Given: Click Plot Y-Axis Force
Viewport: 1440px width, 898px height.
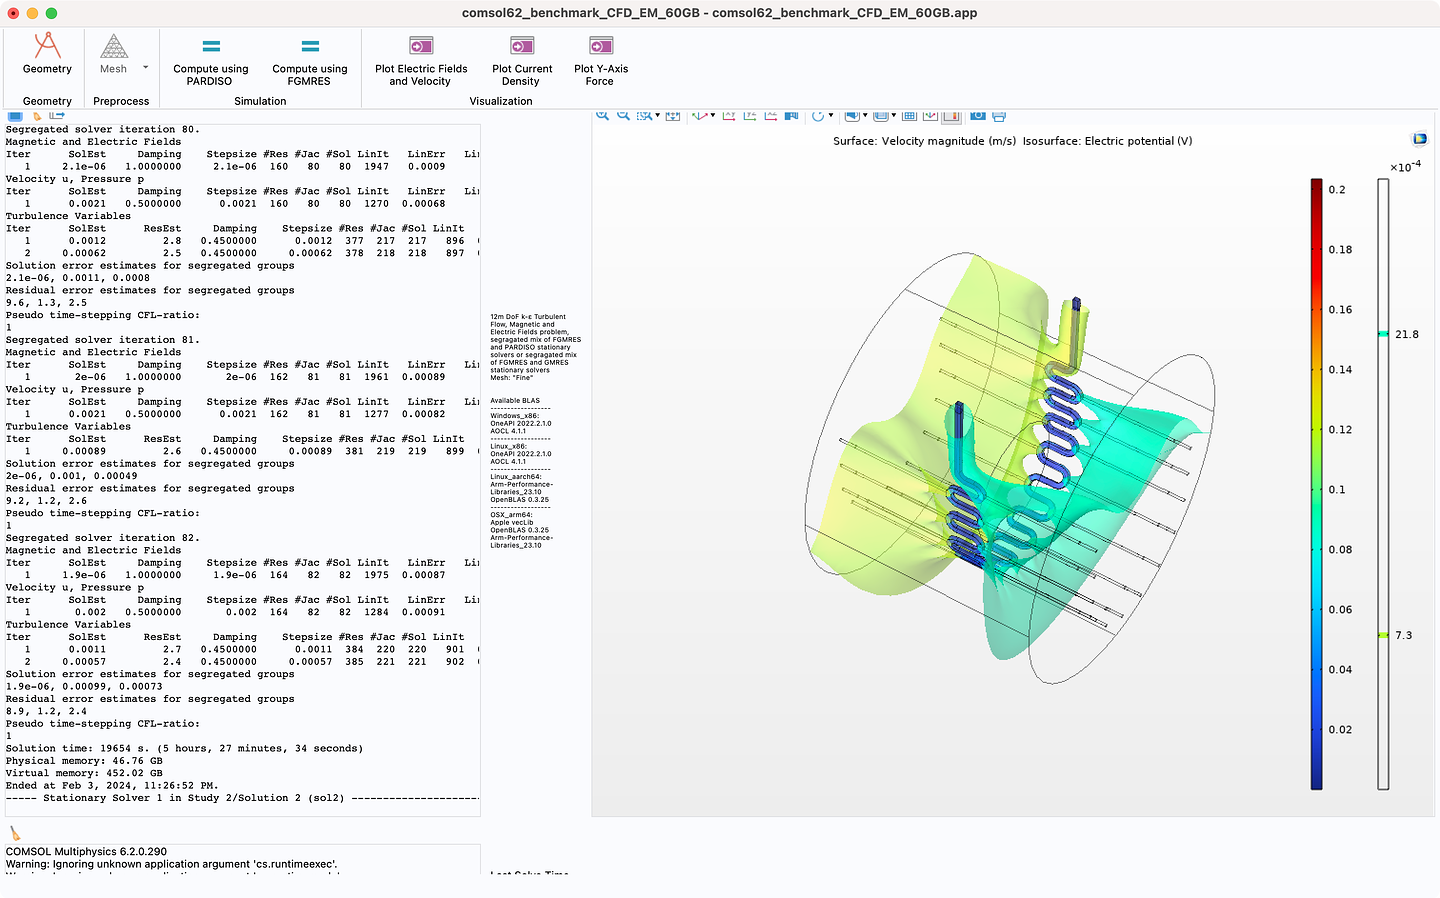Looking at the screenshot, I should 600,58.
